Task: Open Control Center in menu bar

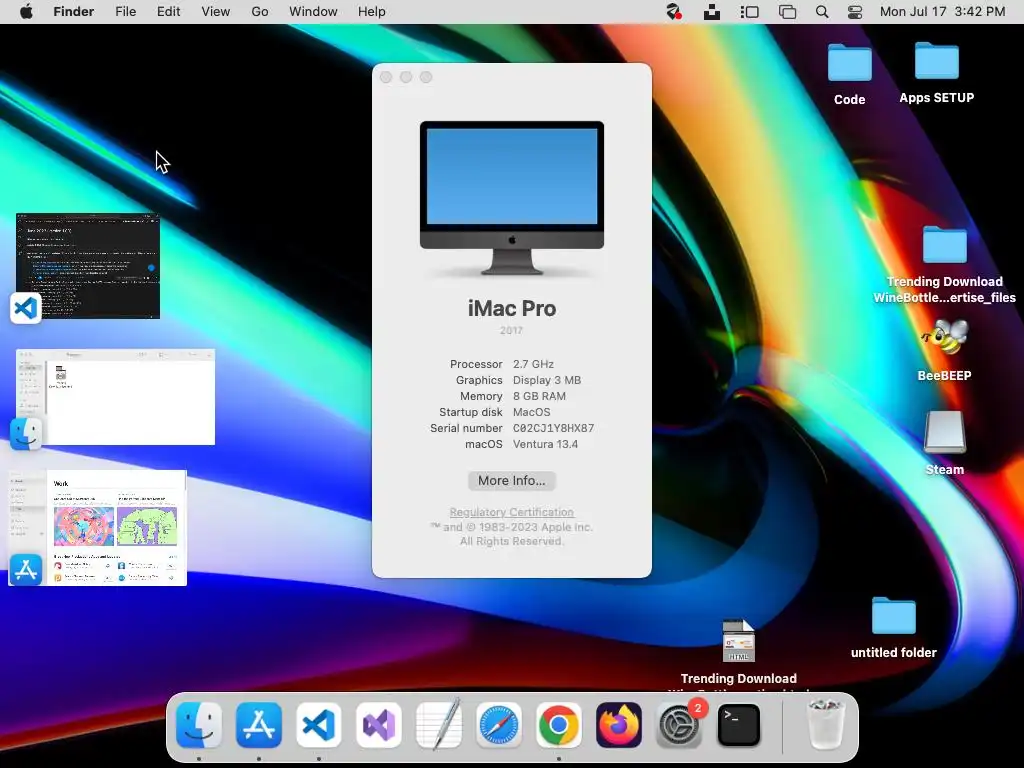Action: pos(855,12)
